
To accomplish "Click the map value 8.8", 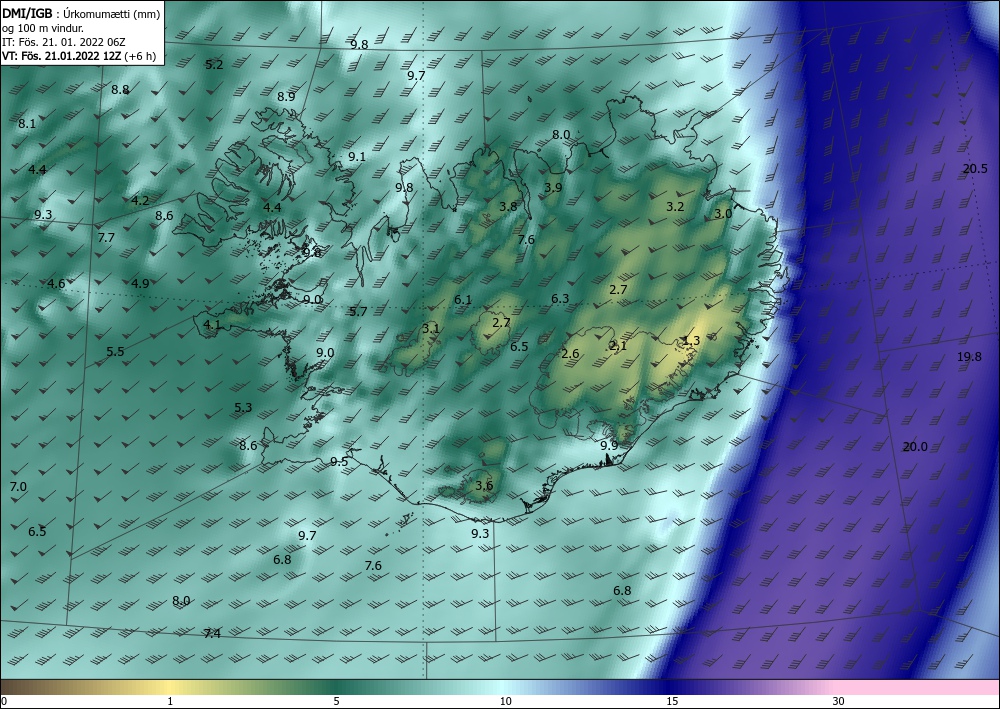I will [x=121, y=90].
